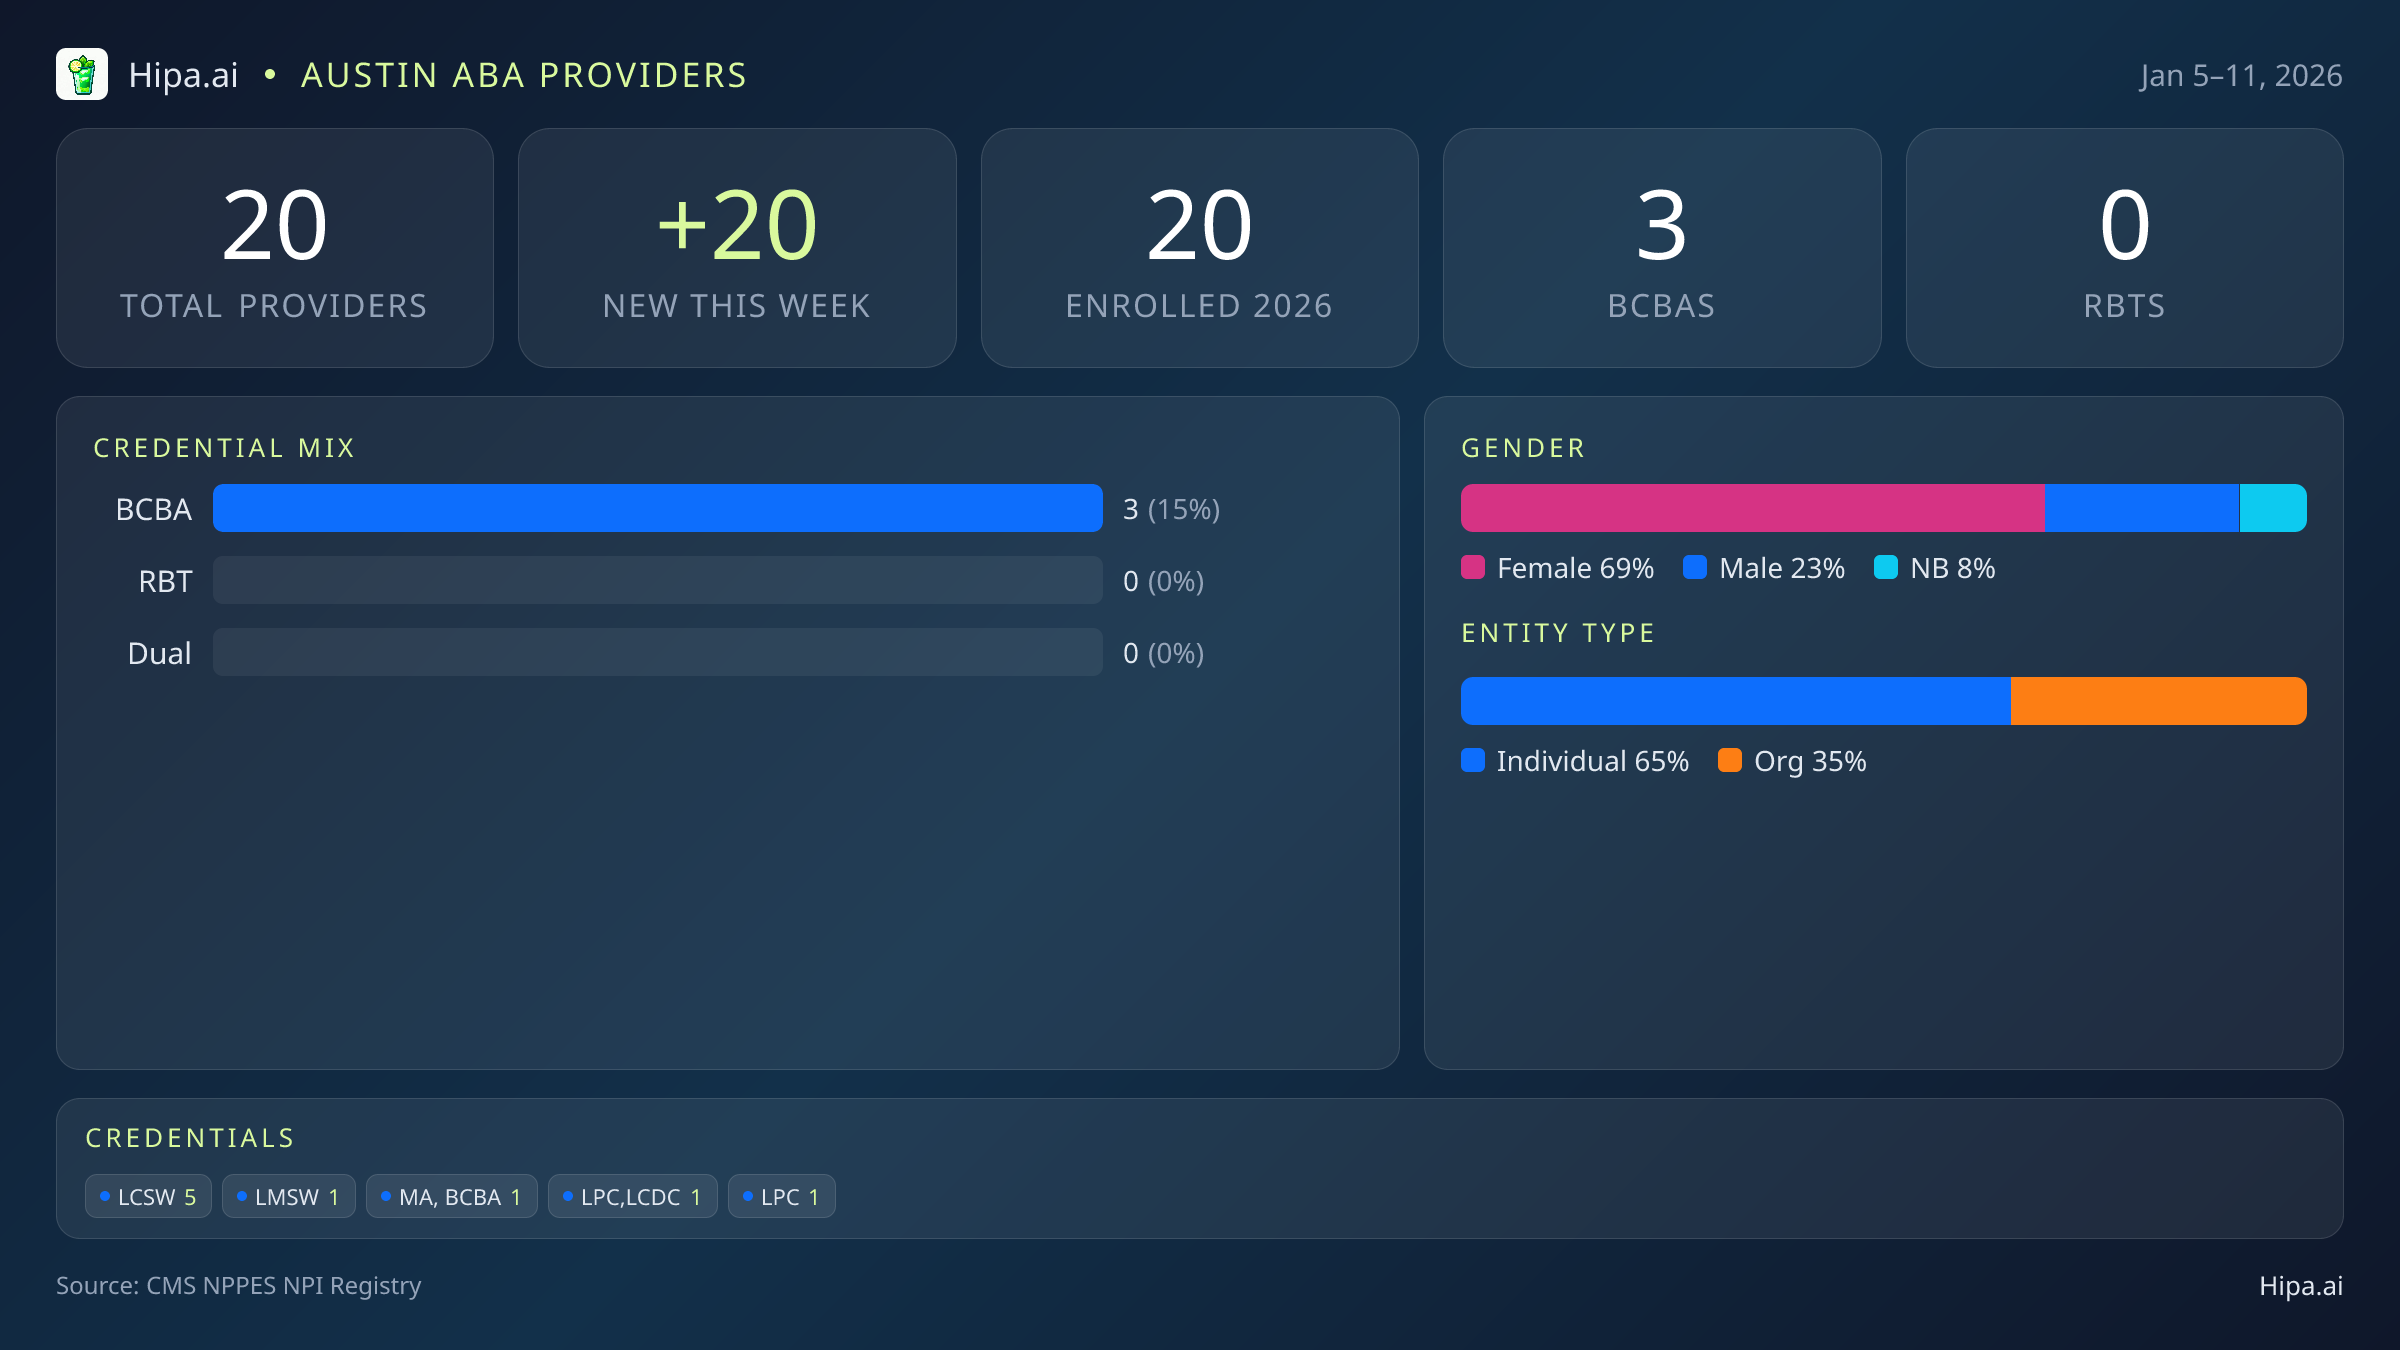Expand the Gender section header

tap(1523, 448)
